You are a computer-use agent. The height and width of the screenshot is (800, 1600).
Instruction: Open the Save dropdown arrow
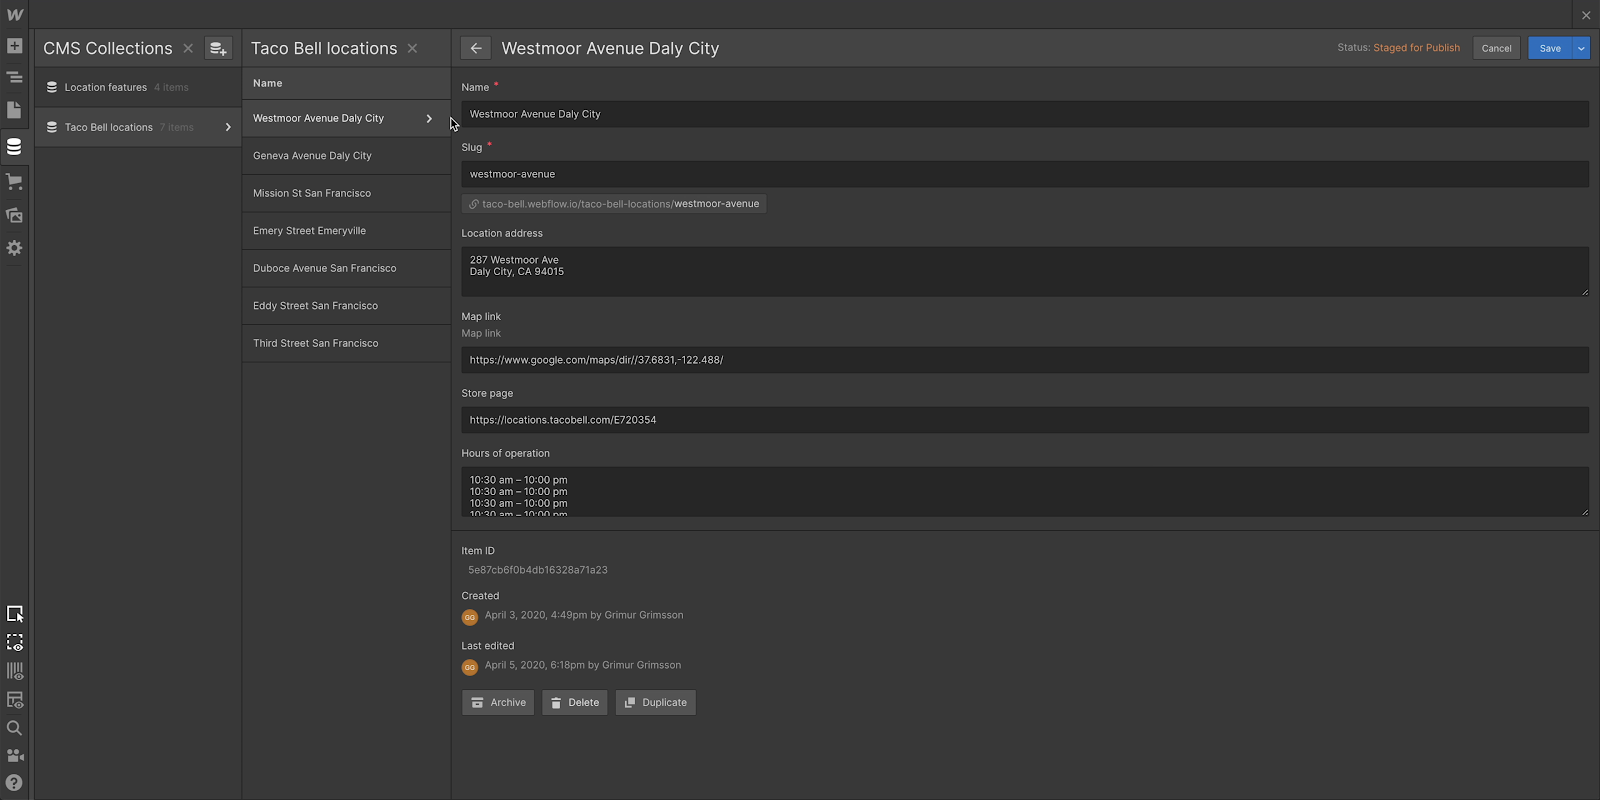1581,48
